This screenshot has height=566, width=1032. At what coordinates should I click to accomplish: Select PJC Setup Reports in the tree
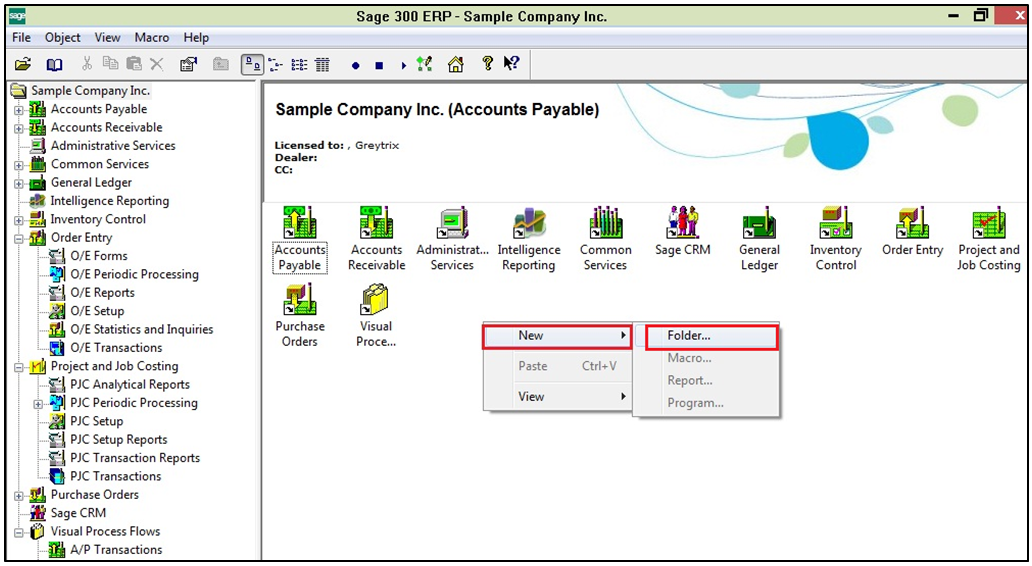118,440
